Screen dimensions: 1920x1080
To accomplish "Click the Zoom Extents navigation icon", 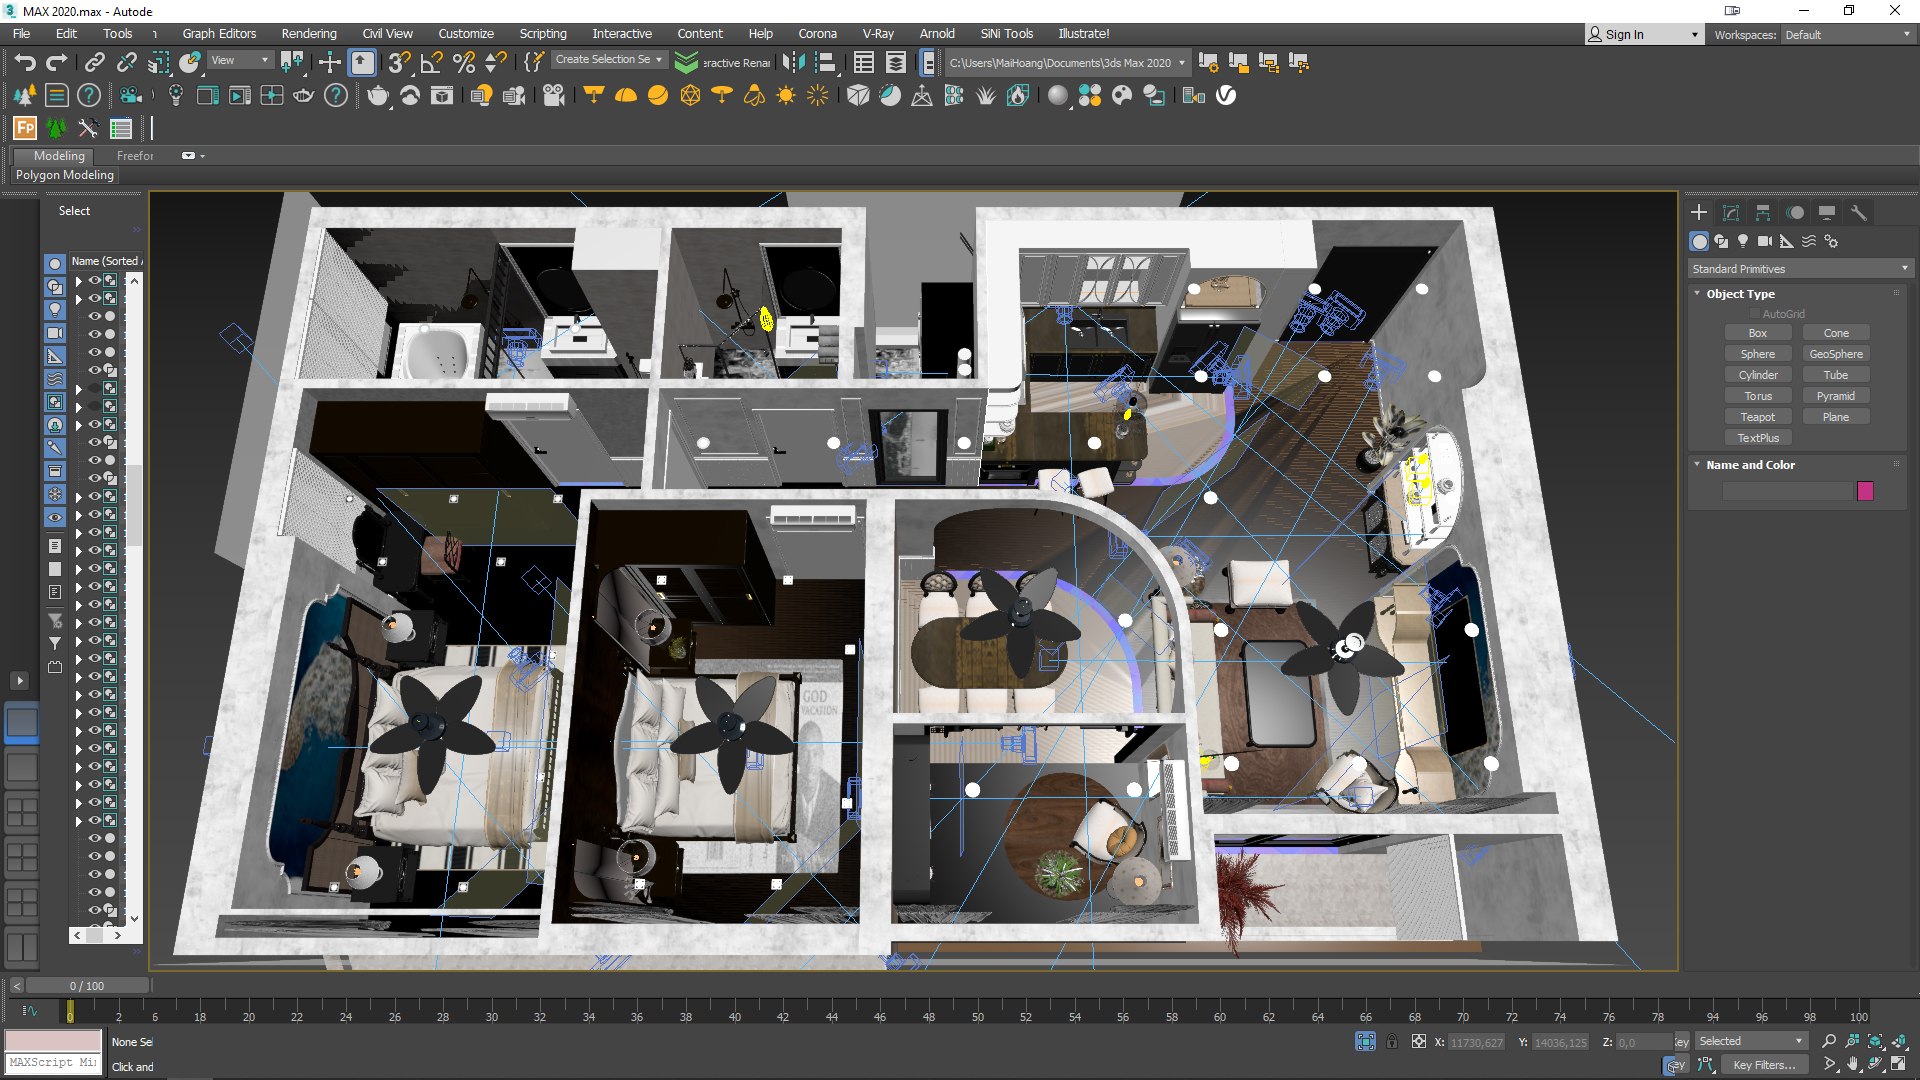I will [x=1875, y=1041].
